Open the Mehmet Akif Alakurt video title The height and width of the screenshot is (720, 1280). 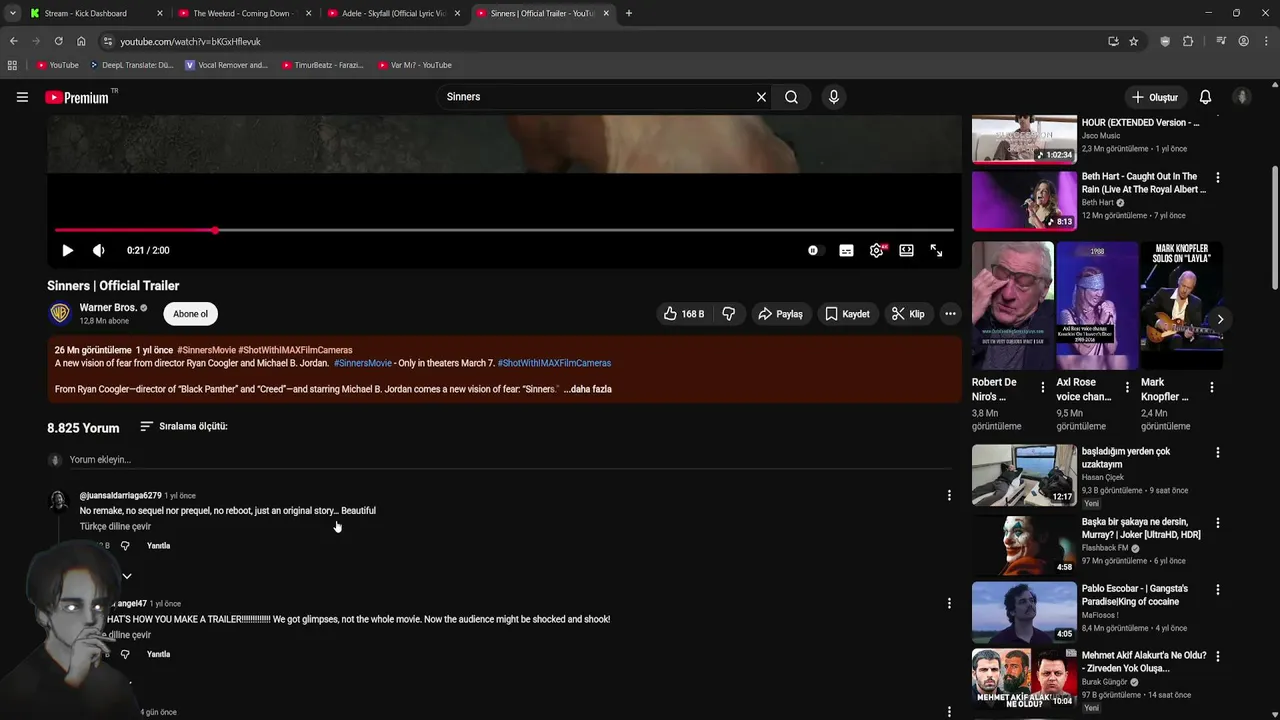click(1144, 662)
